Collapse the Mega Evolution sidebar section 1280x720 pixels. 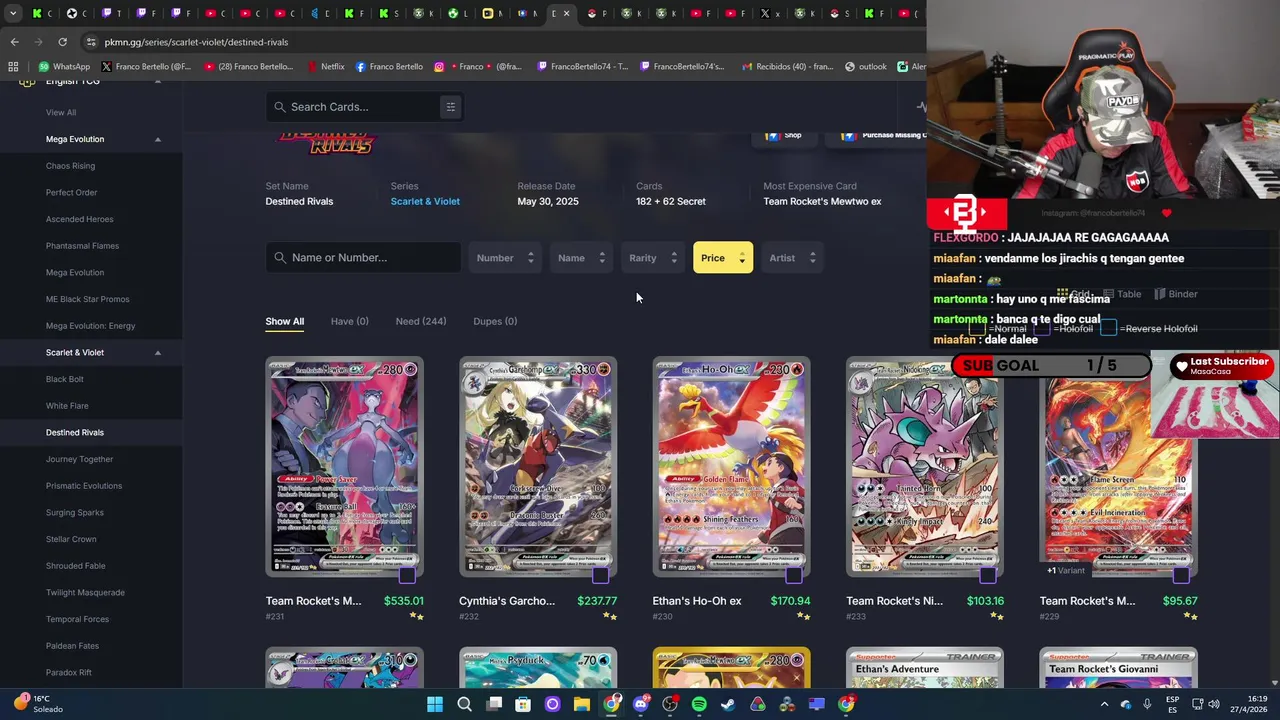[157, 139]
